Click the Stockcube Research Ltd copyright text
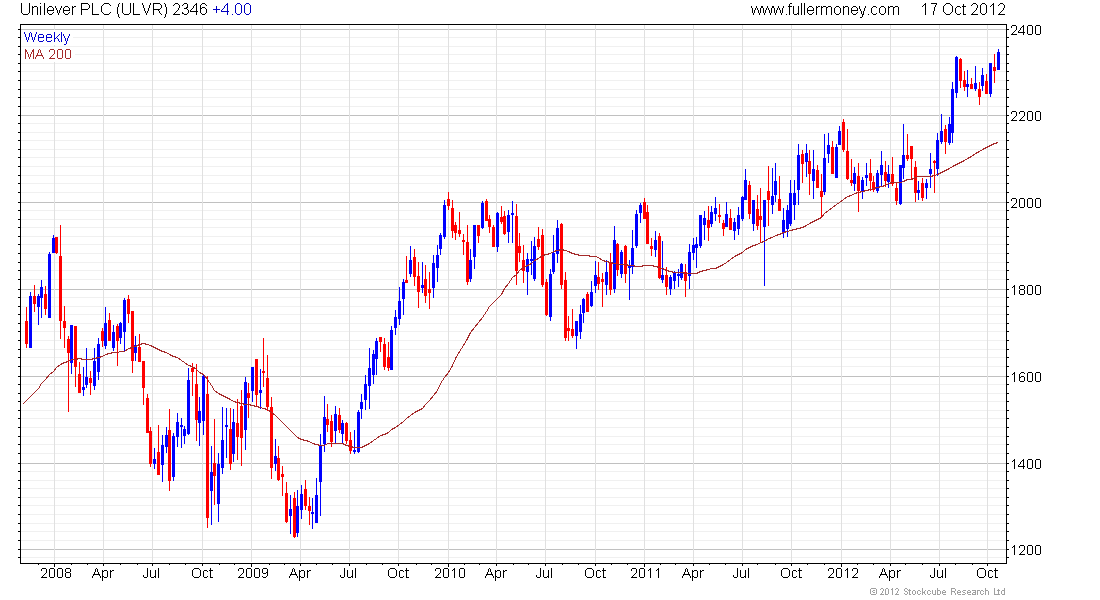The height and width of the screenshot is (600, 1100). pos(937,592)
